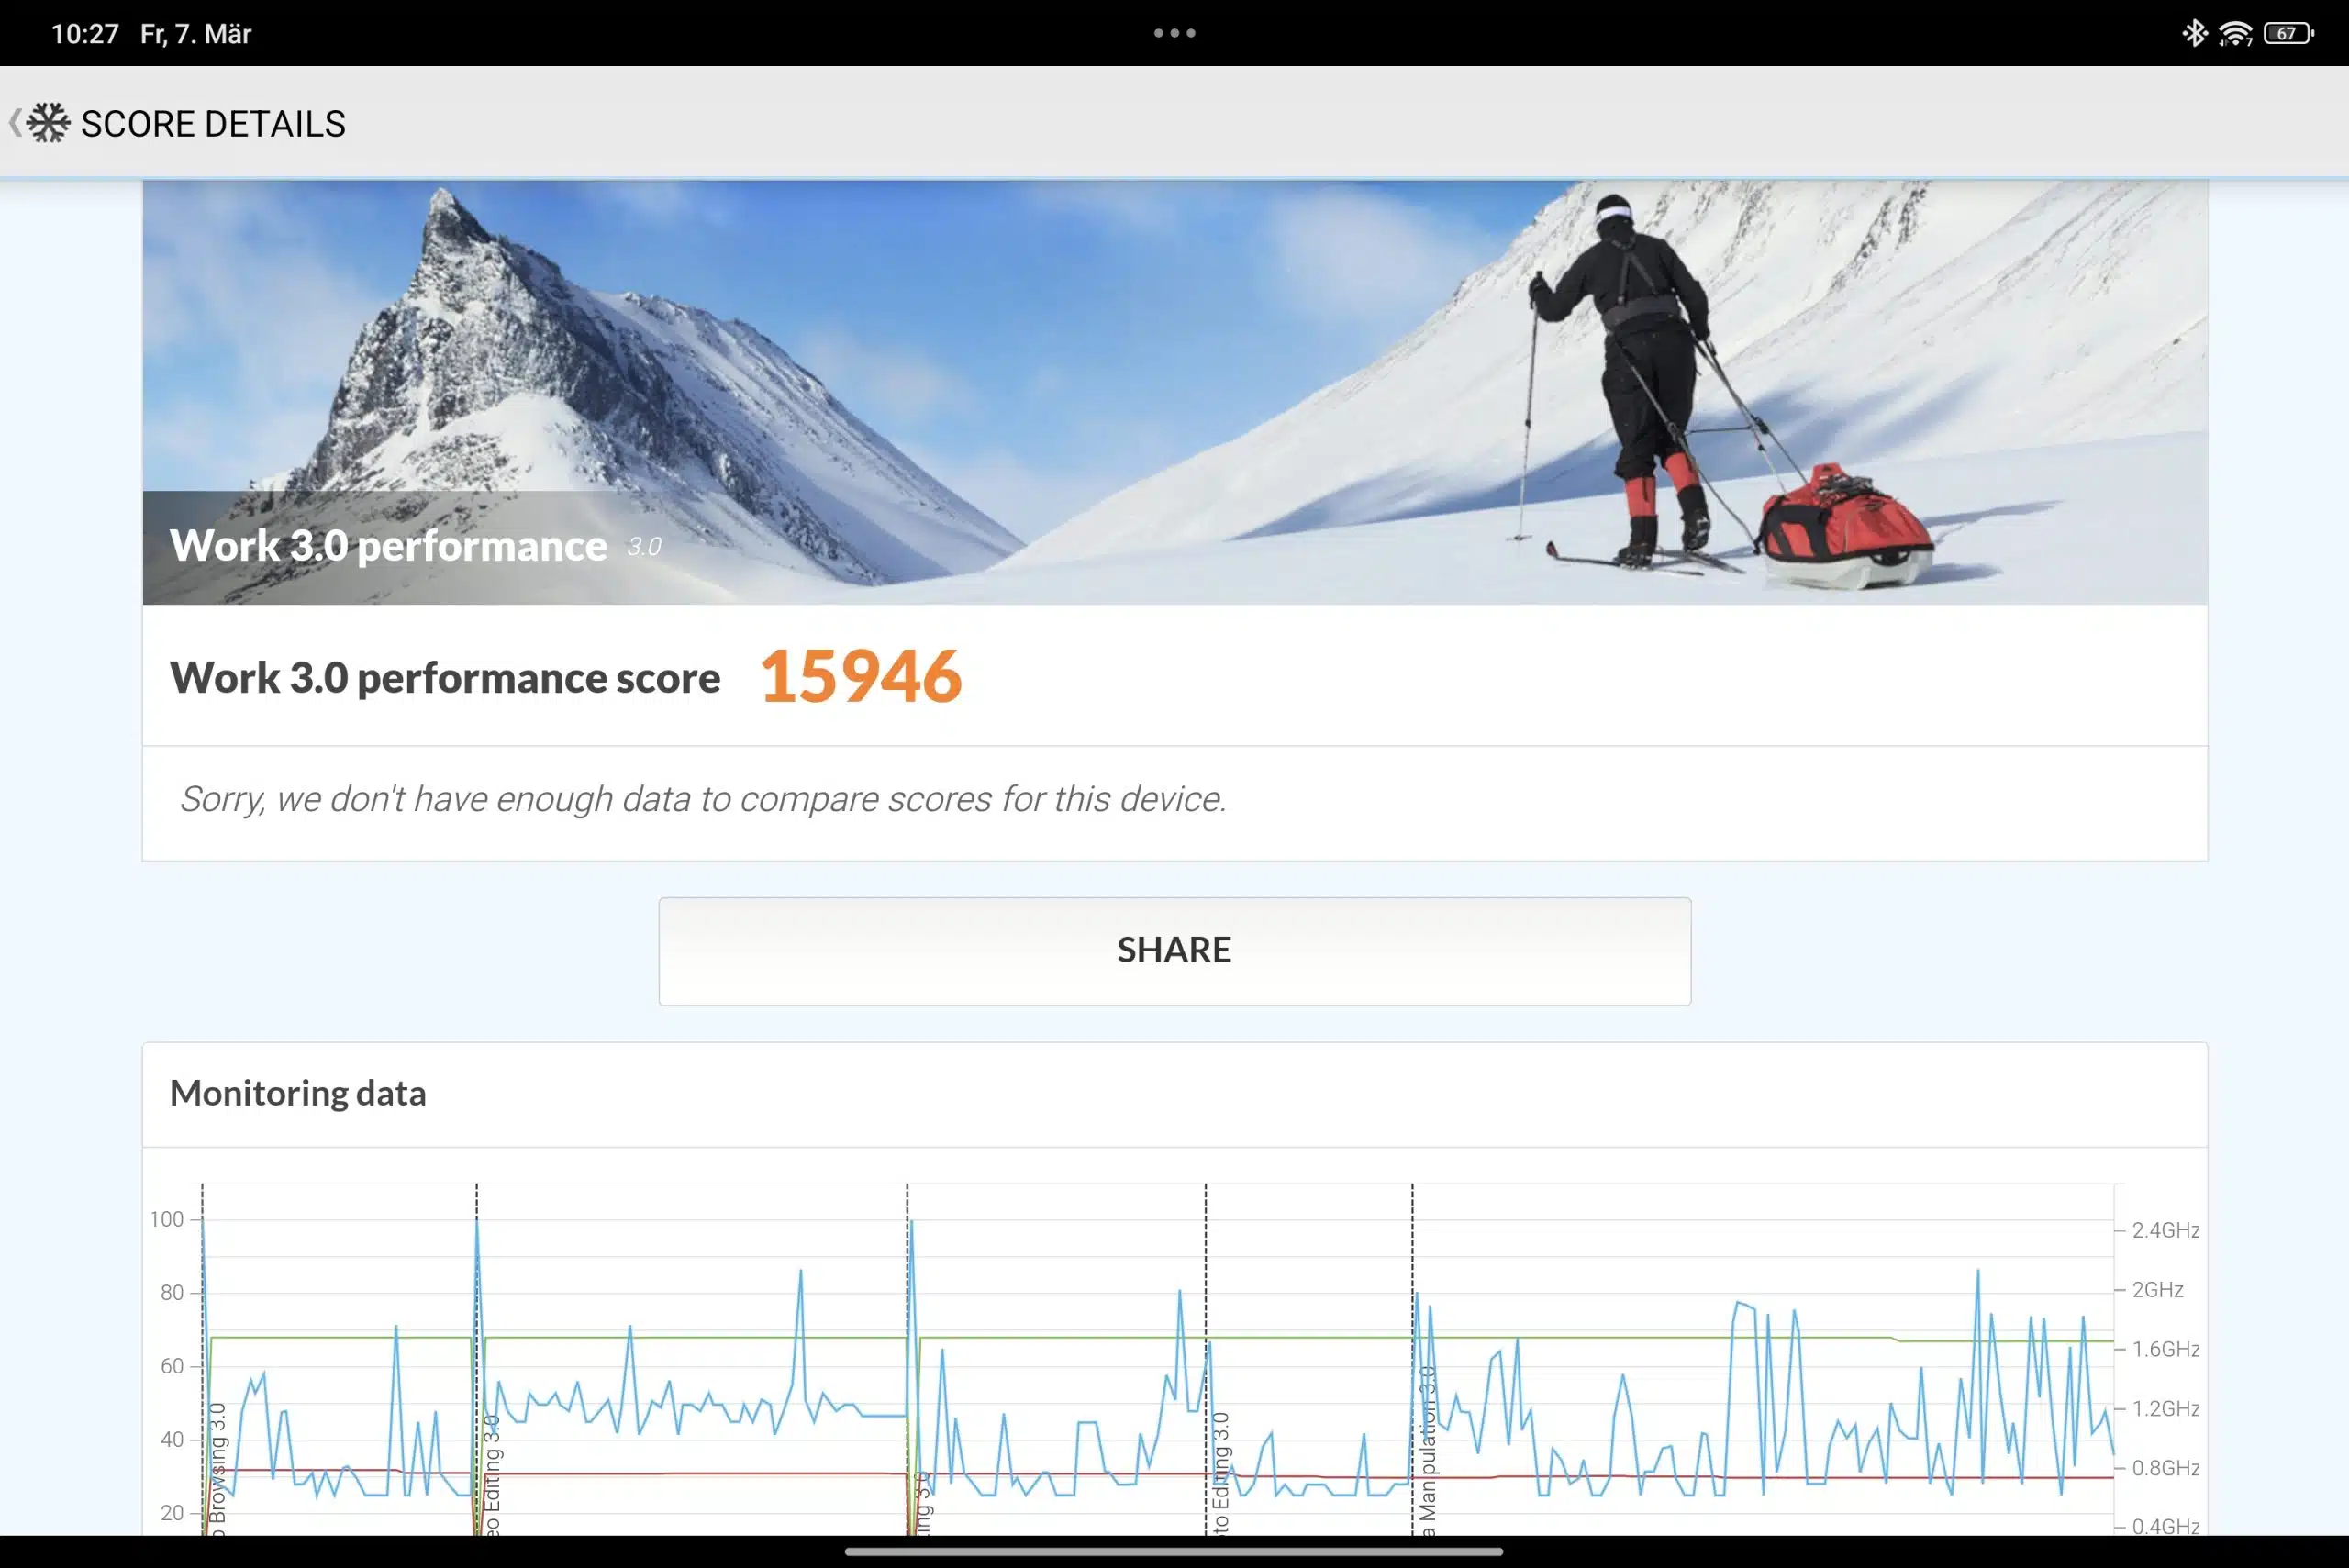
Task: Tap the Work 3.0 performance score label
Action: pyautogui.click(x=445, y=678)
